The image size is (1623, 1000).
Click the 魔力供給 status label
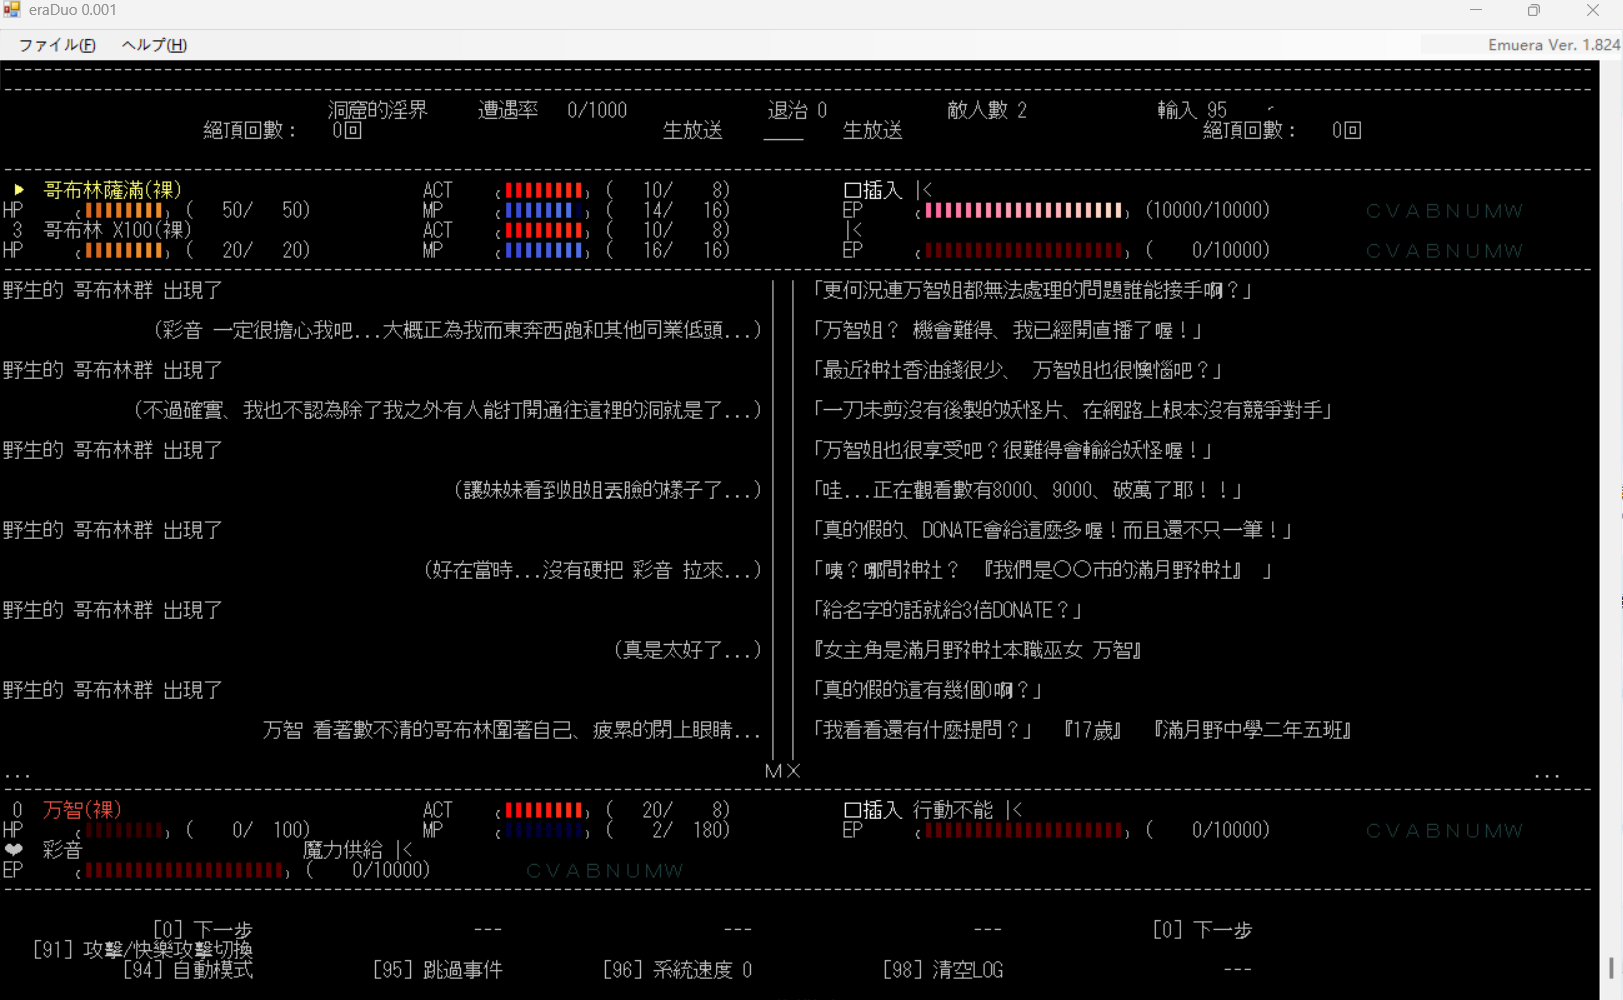click(x=342, y=850)
